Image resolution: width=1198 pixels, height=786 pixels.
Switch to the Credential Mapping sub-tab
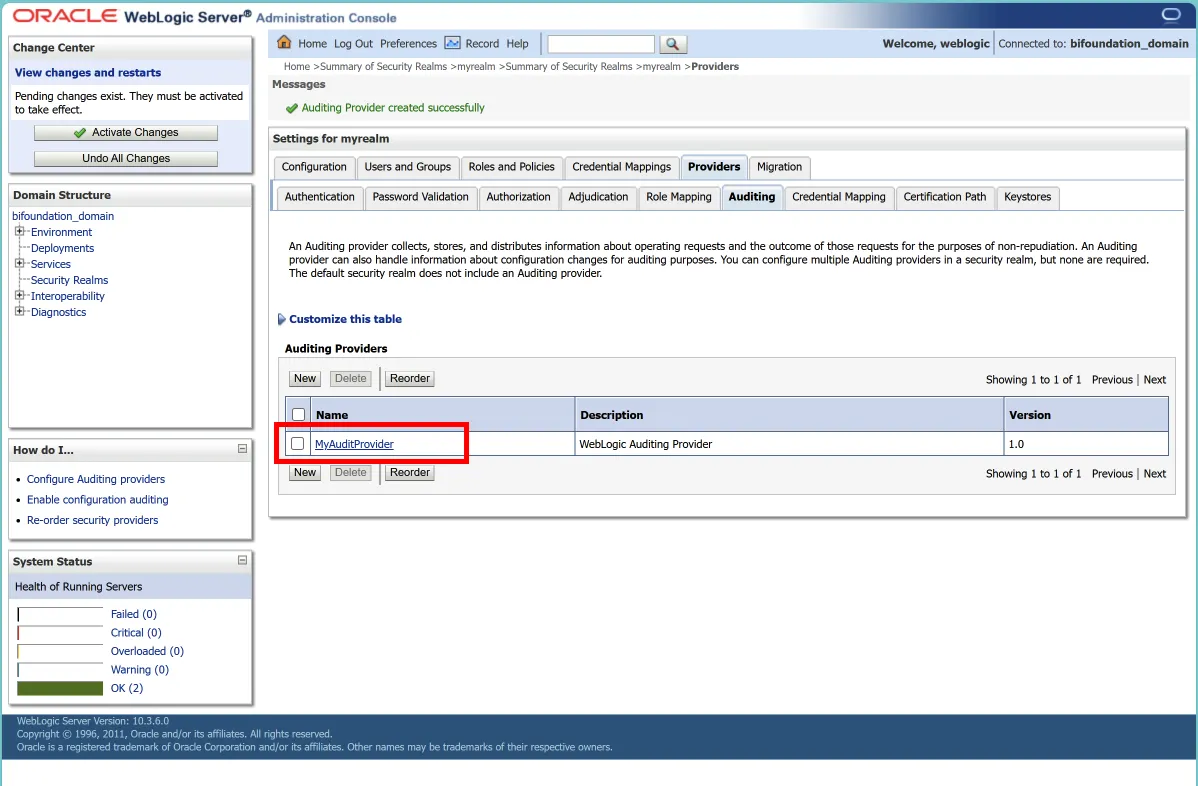pyautogui.click(x=839, y=197)
